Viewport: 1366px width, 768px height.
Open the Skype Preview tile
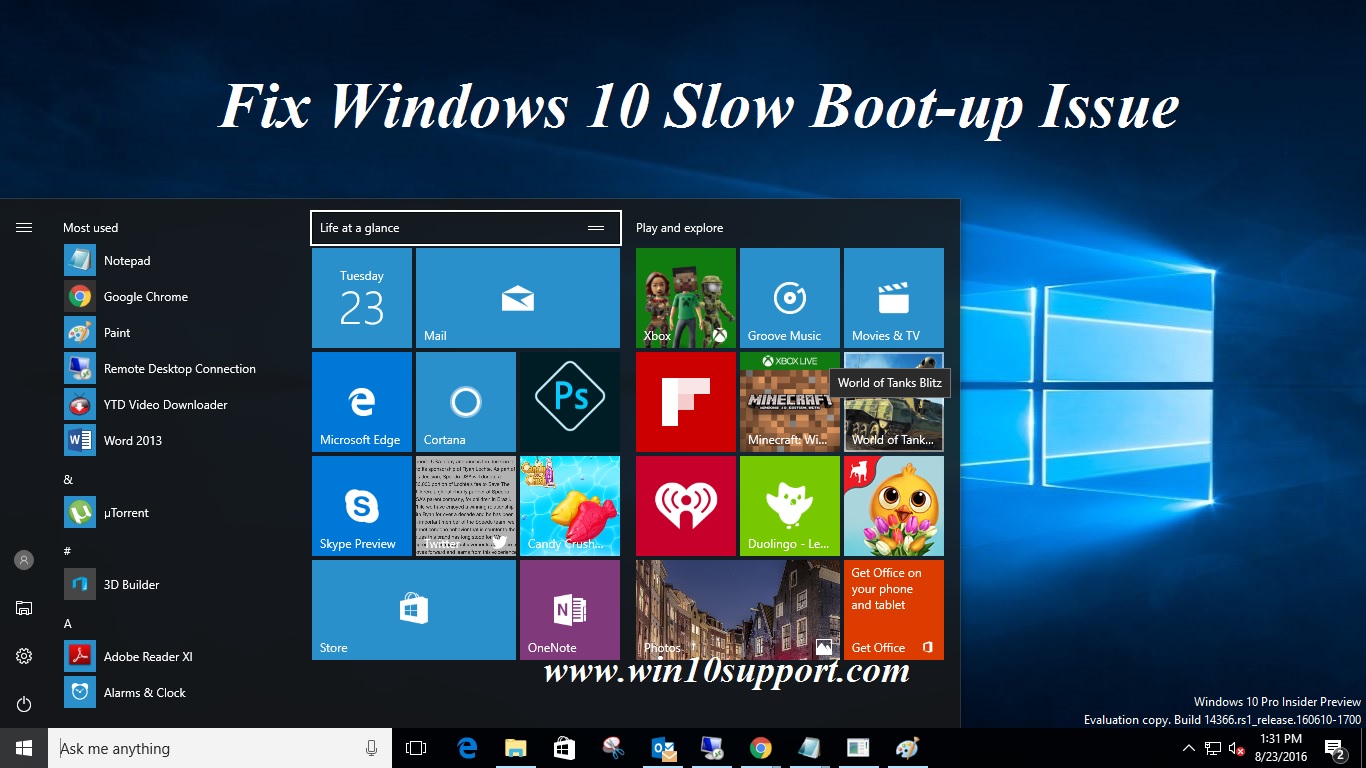pos(362,506)
